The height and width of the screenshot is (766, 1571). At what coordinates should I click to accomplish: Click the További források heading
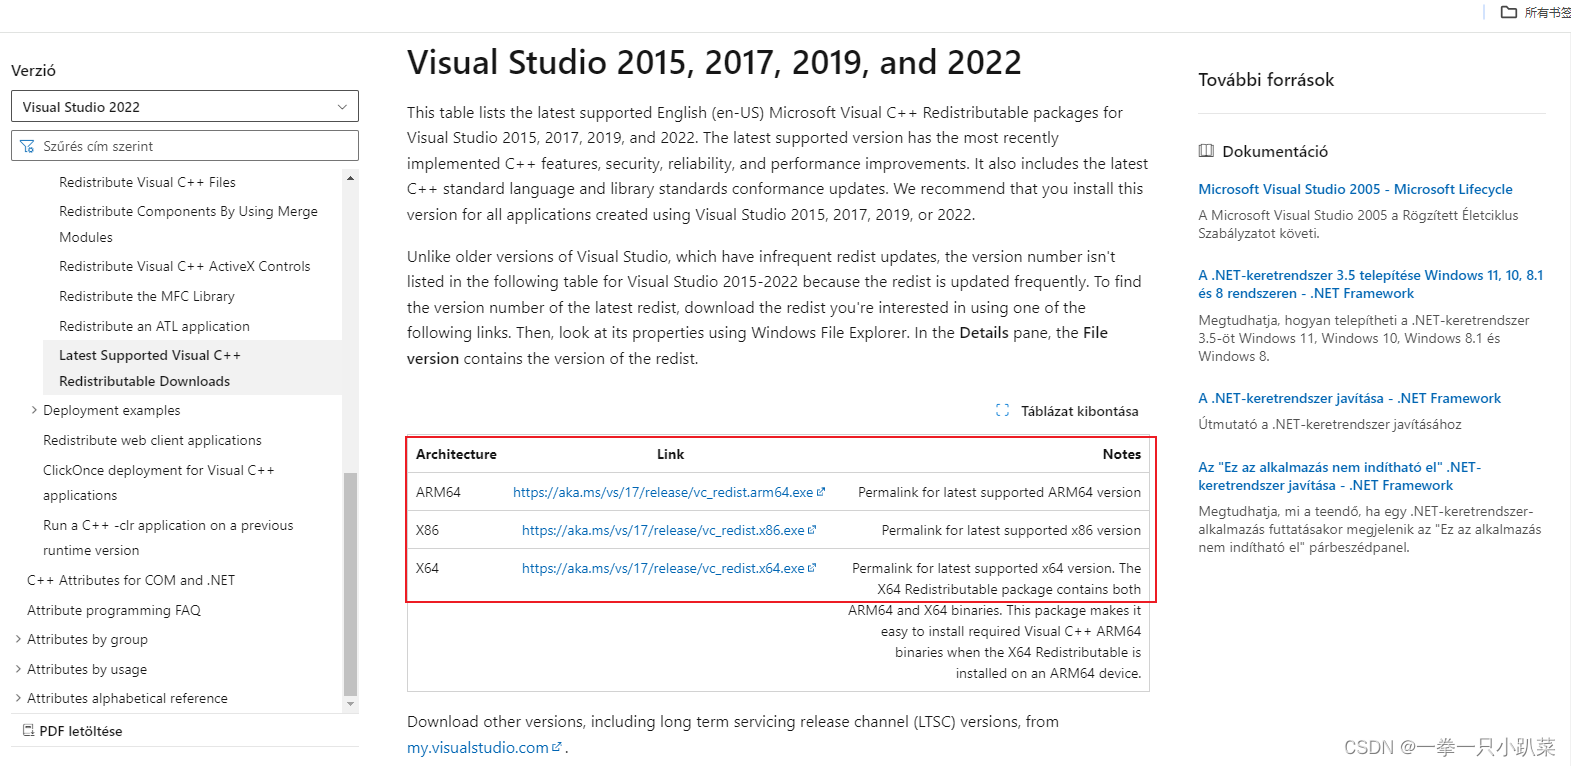click(1266, 80)
